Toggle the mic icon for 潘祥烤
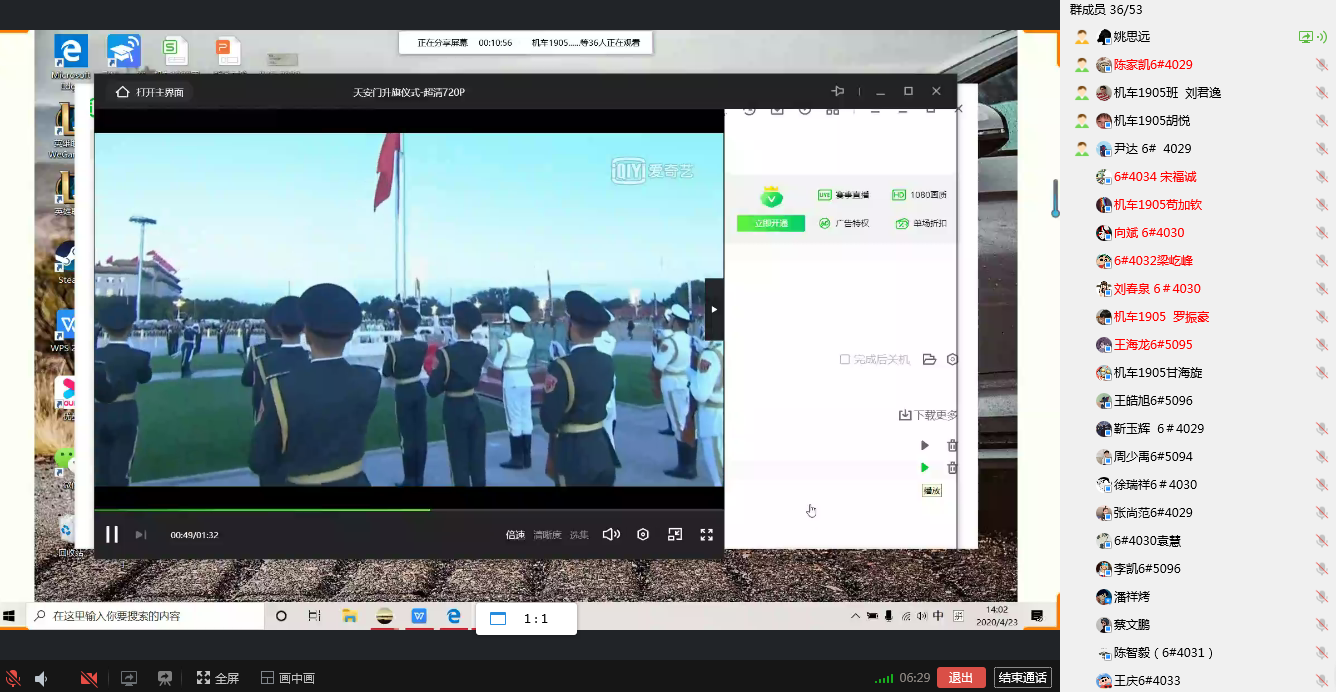1336x692 pixels. pos(1321,597)
